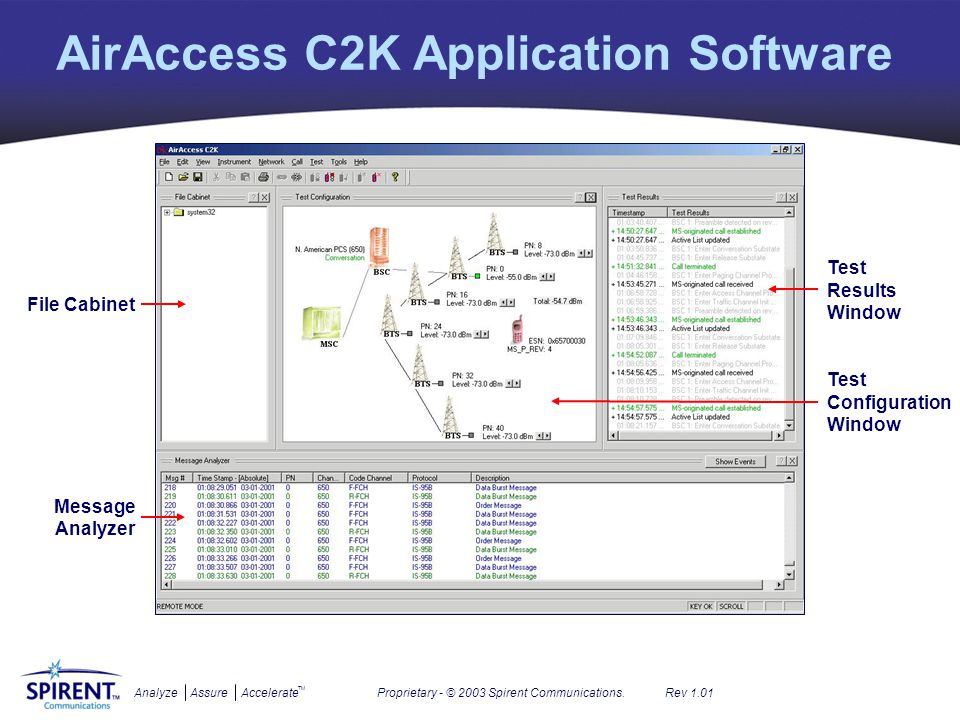Viewport: 960px width, 720px height.
Task: Select message row 218 in Message Analyzer
Action: [x=473, y=488]
